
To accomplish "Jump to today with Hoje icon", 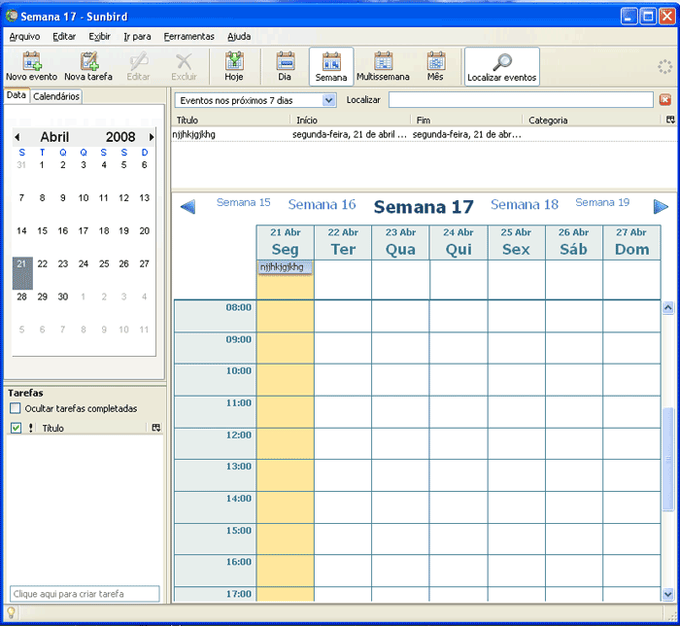I will (234, 66).
